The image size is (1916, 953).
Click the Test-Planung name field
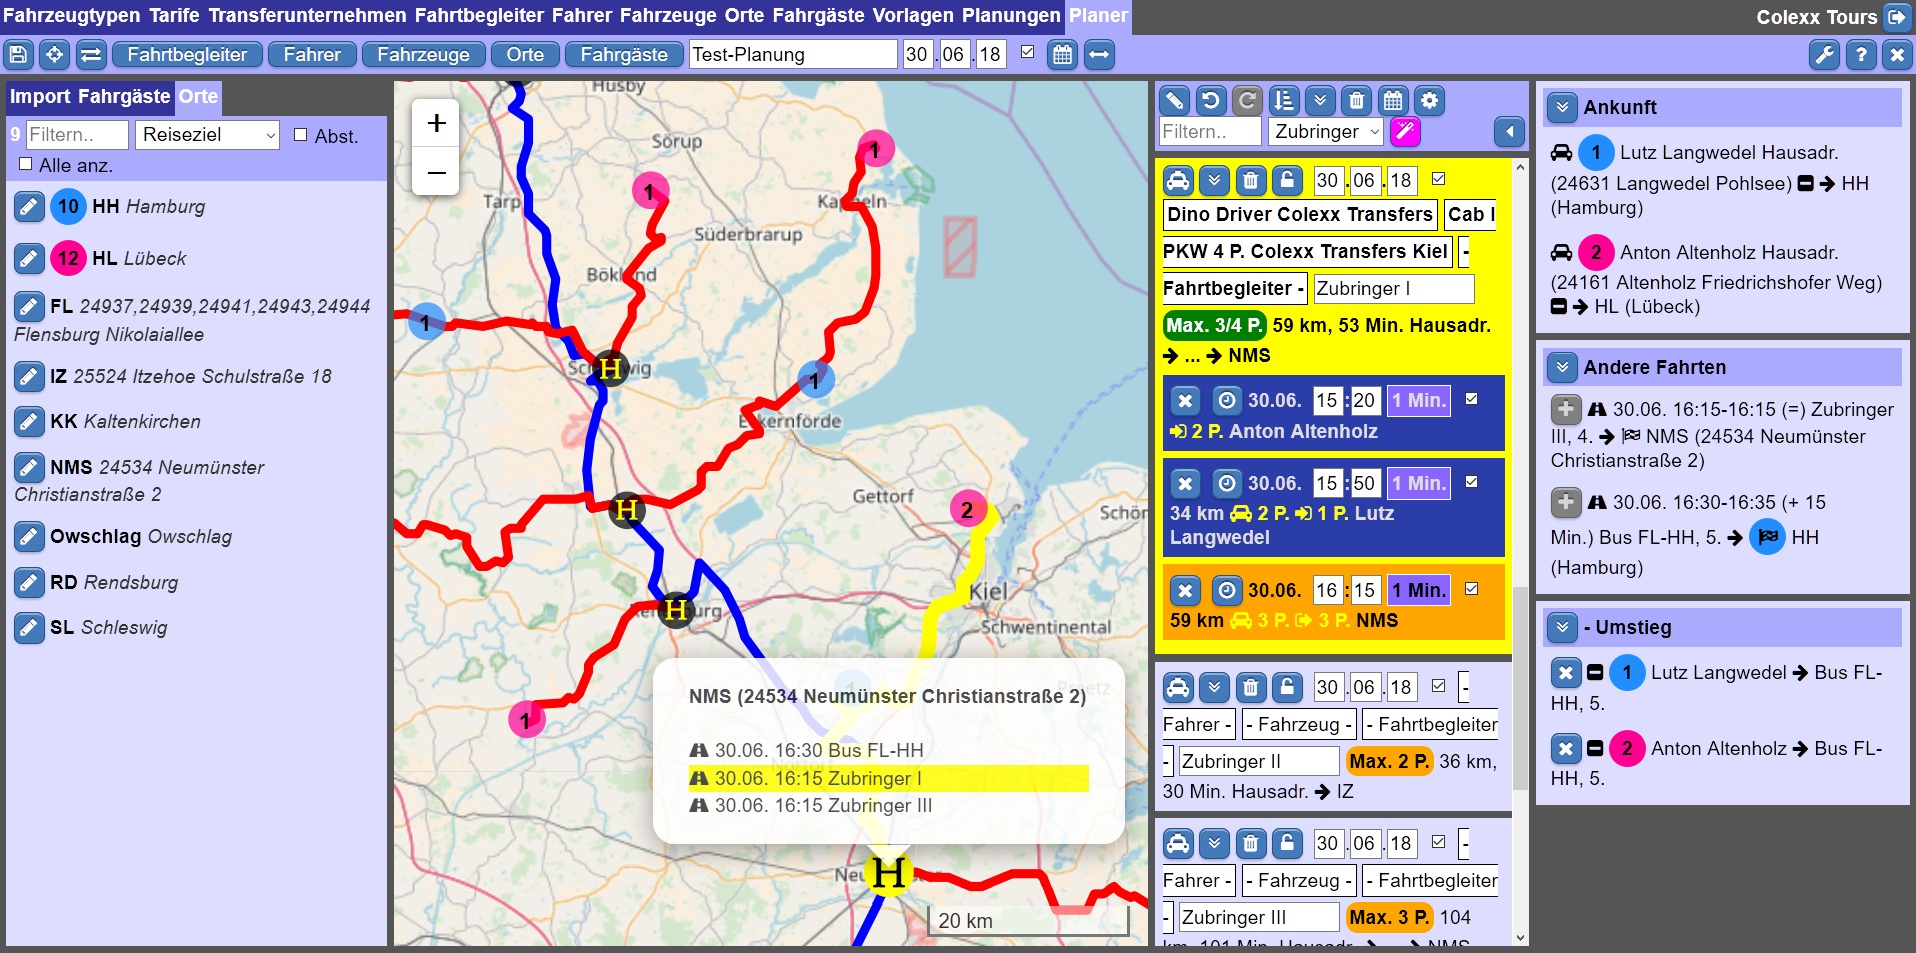click(x=792, y=55)
